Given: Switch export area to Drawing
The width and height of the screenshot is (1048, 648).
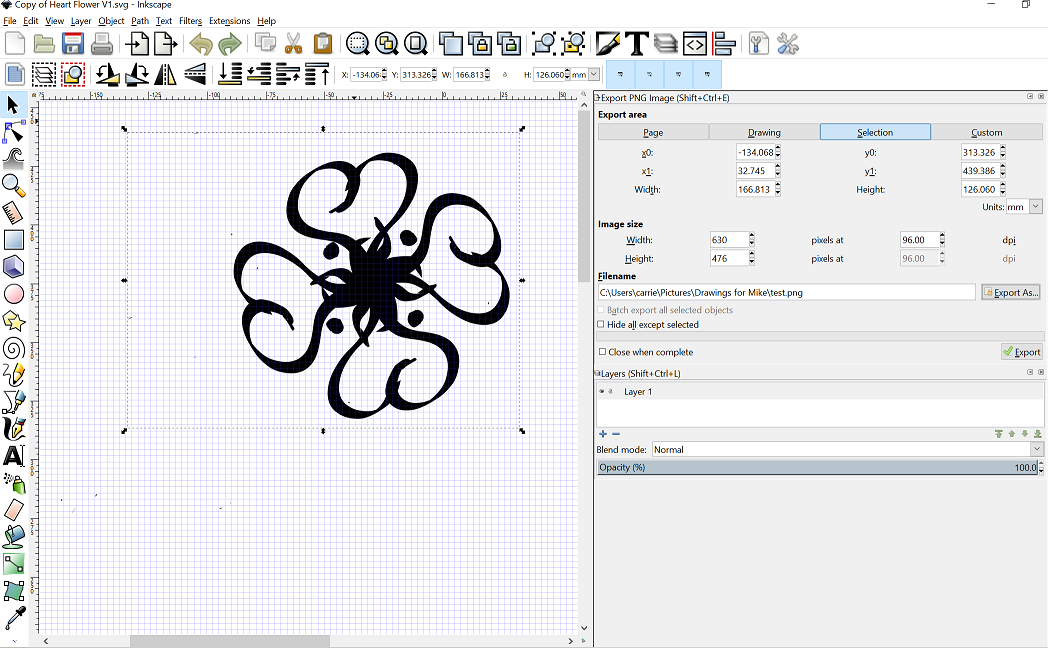Looking at the screenshot, I should coord(762,131).
